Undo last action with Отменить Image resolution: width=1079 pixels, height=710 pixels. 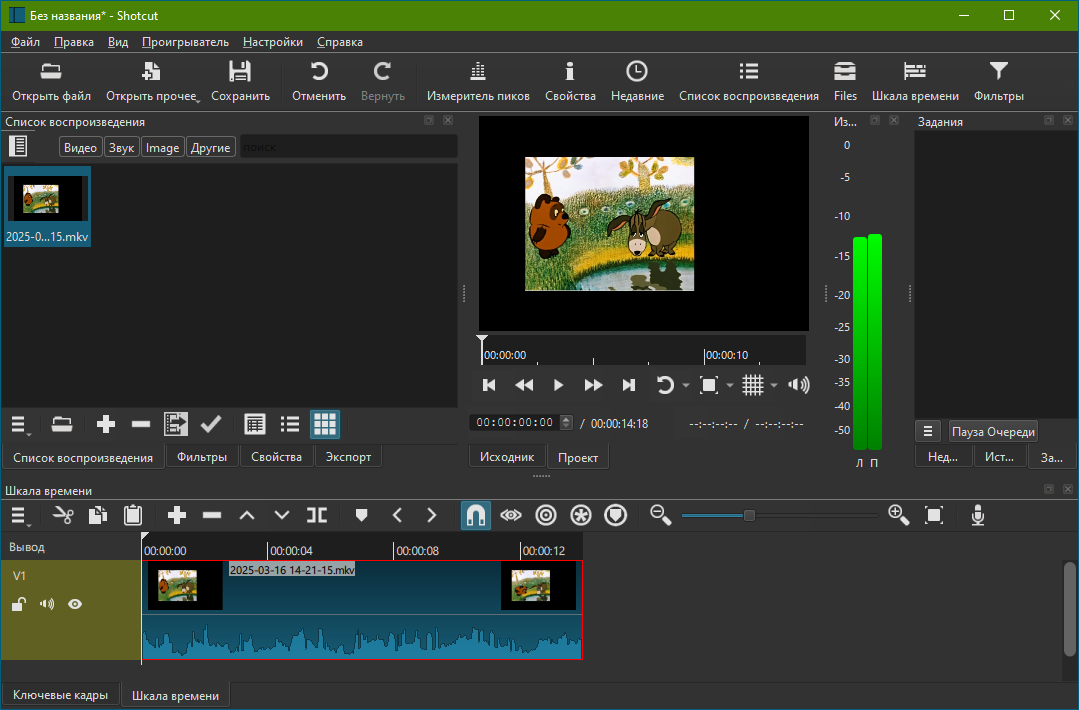tap(319, 81)
